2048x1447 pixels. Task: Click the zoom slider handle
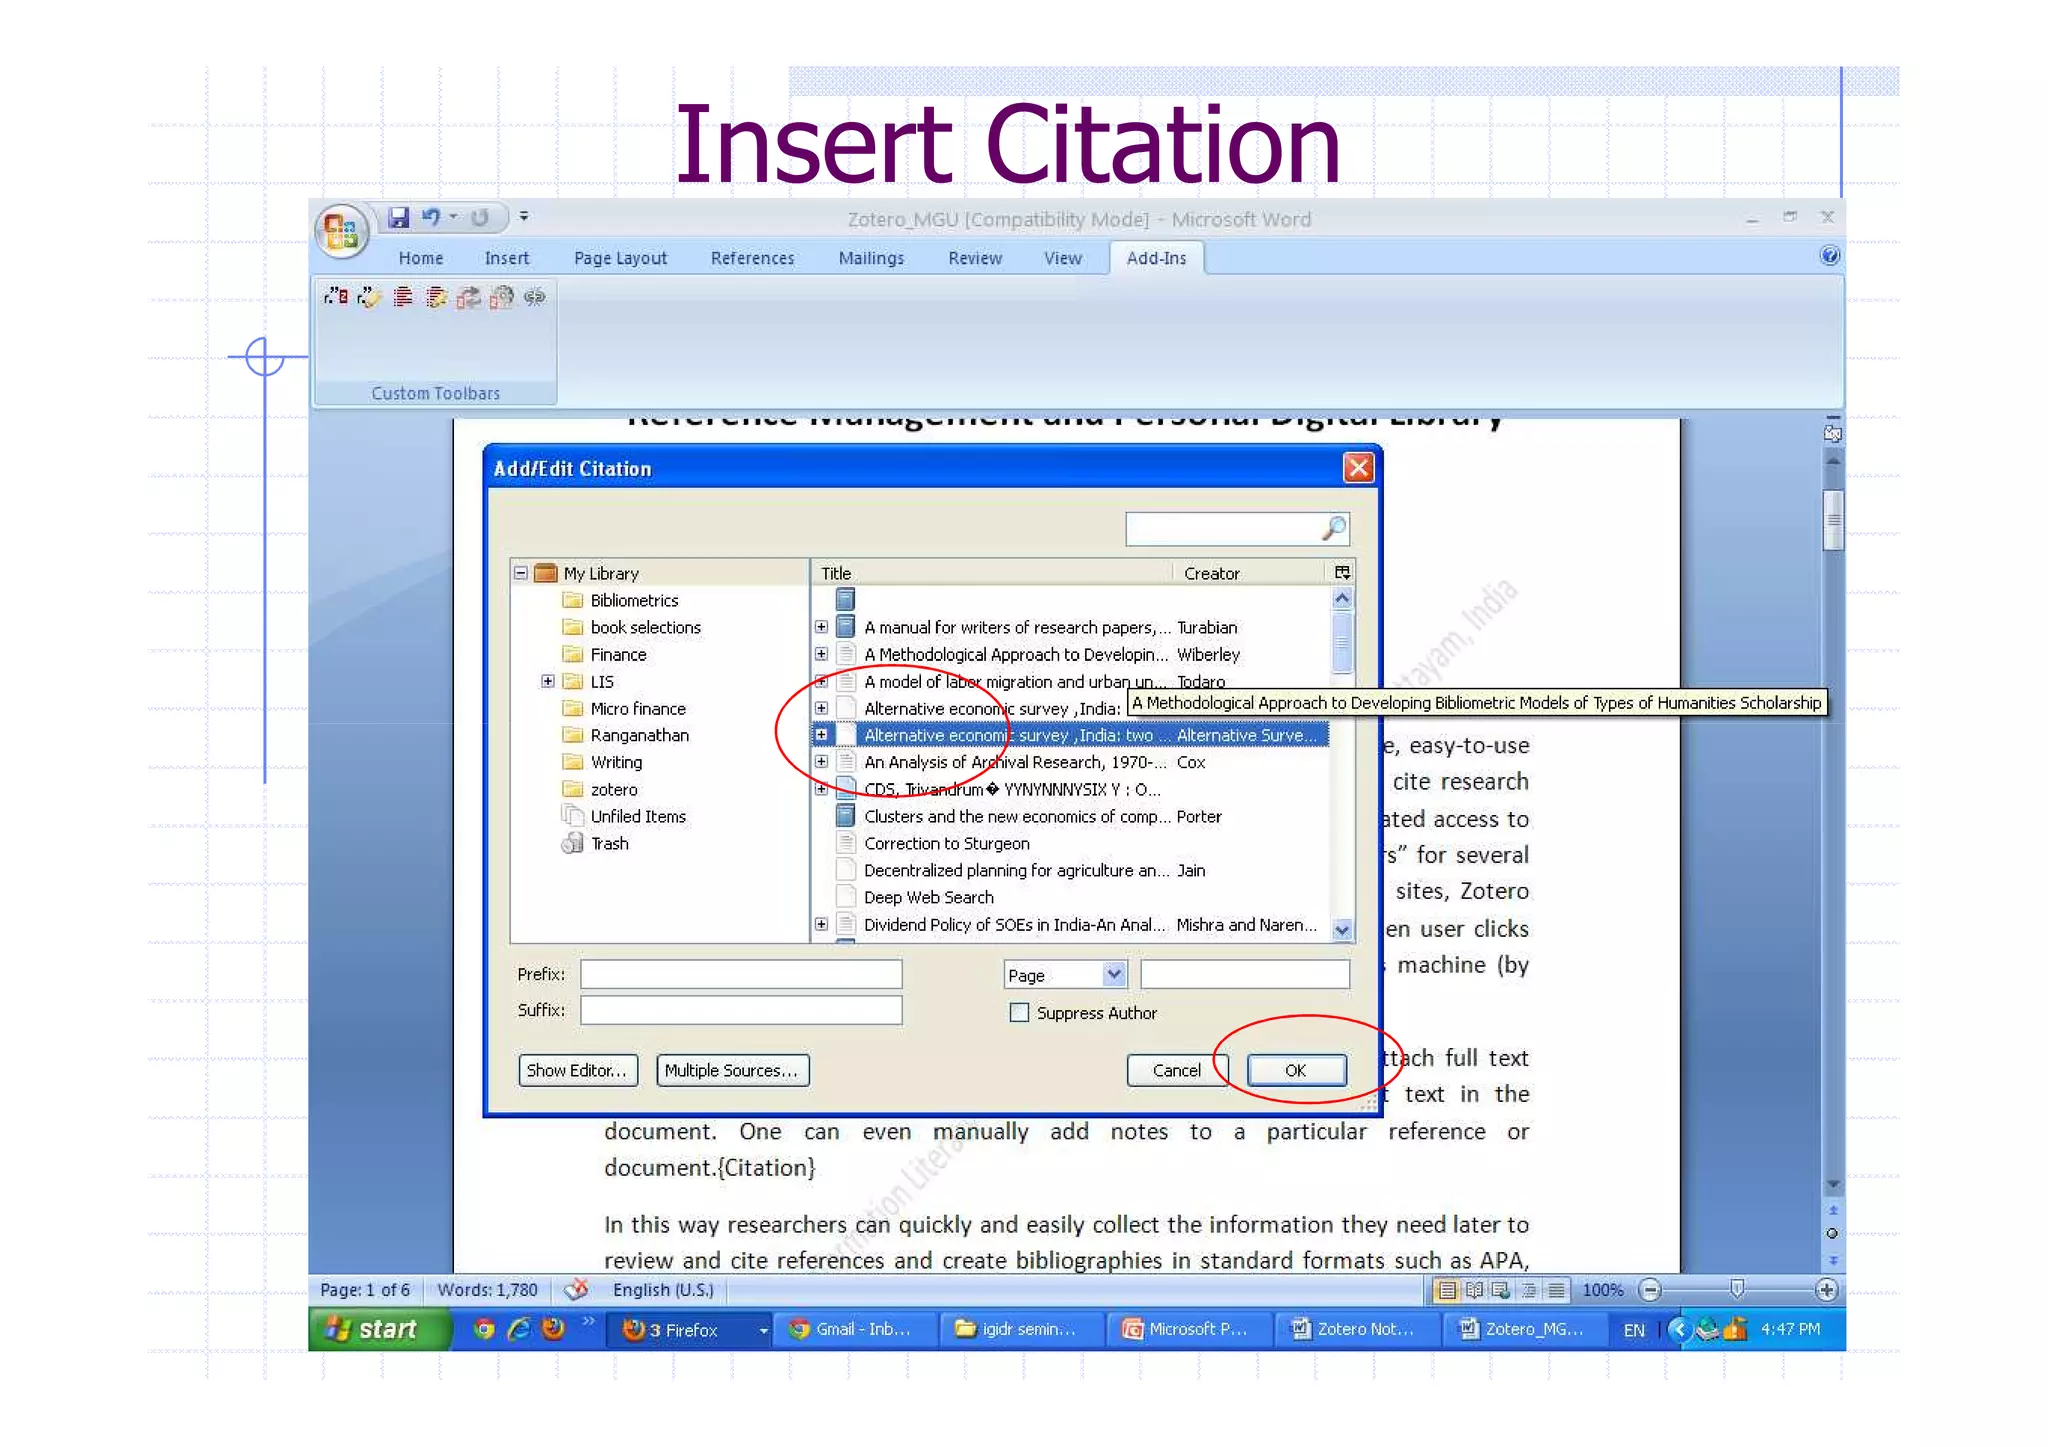pos(1737,1289)
